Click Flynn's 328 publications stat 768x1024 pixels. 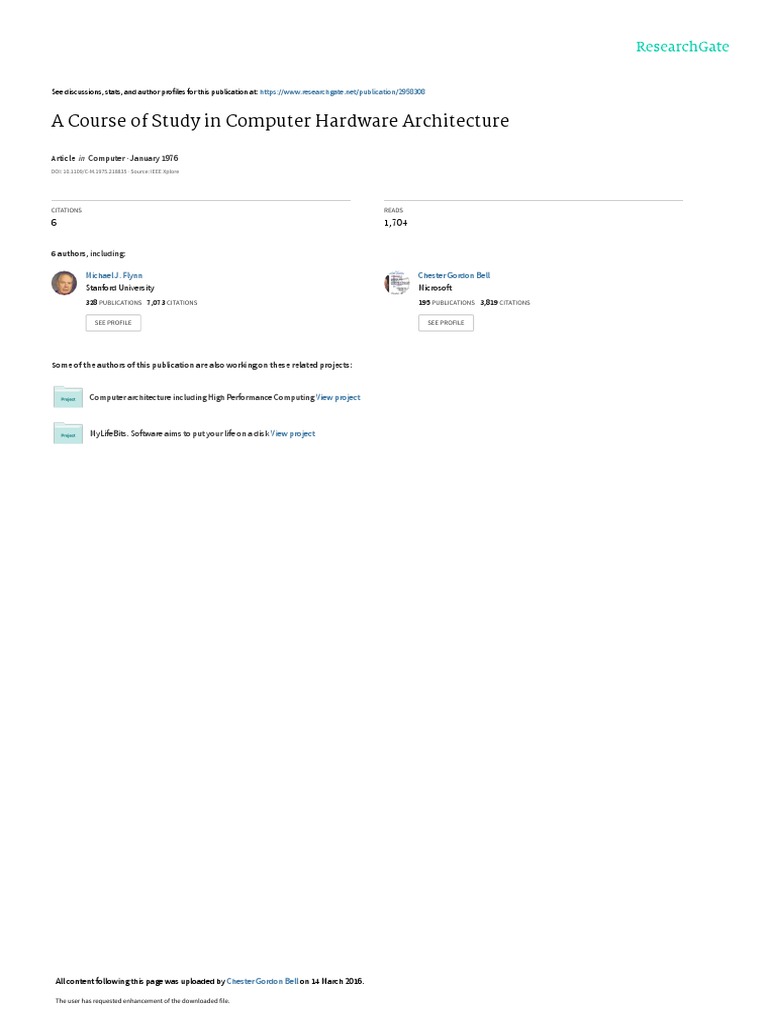click(x=114, y=303)
